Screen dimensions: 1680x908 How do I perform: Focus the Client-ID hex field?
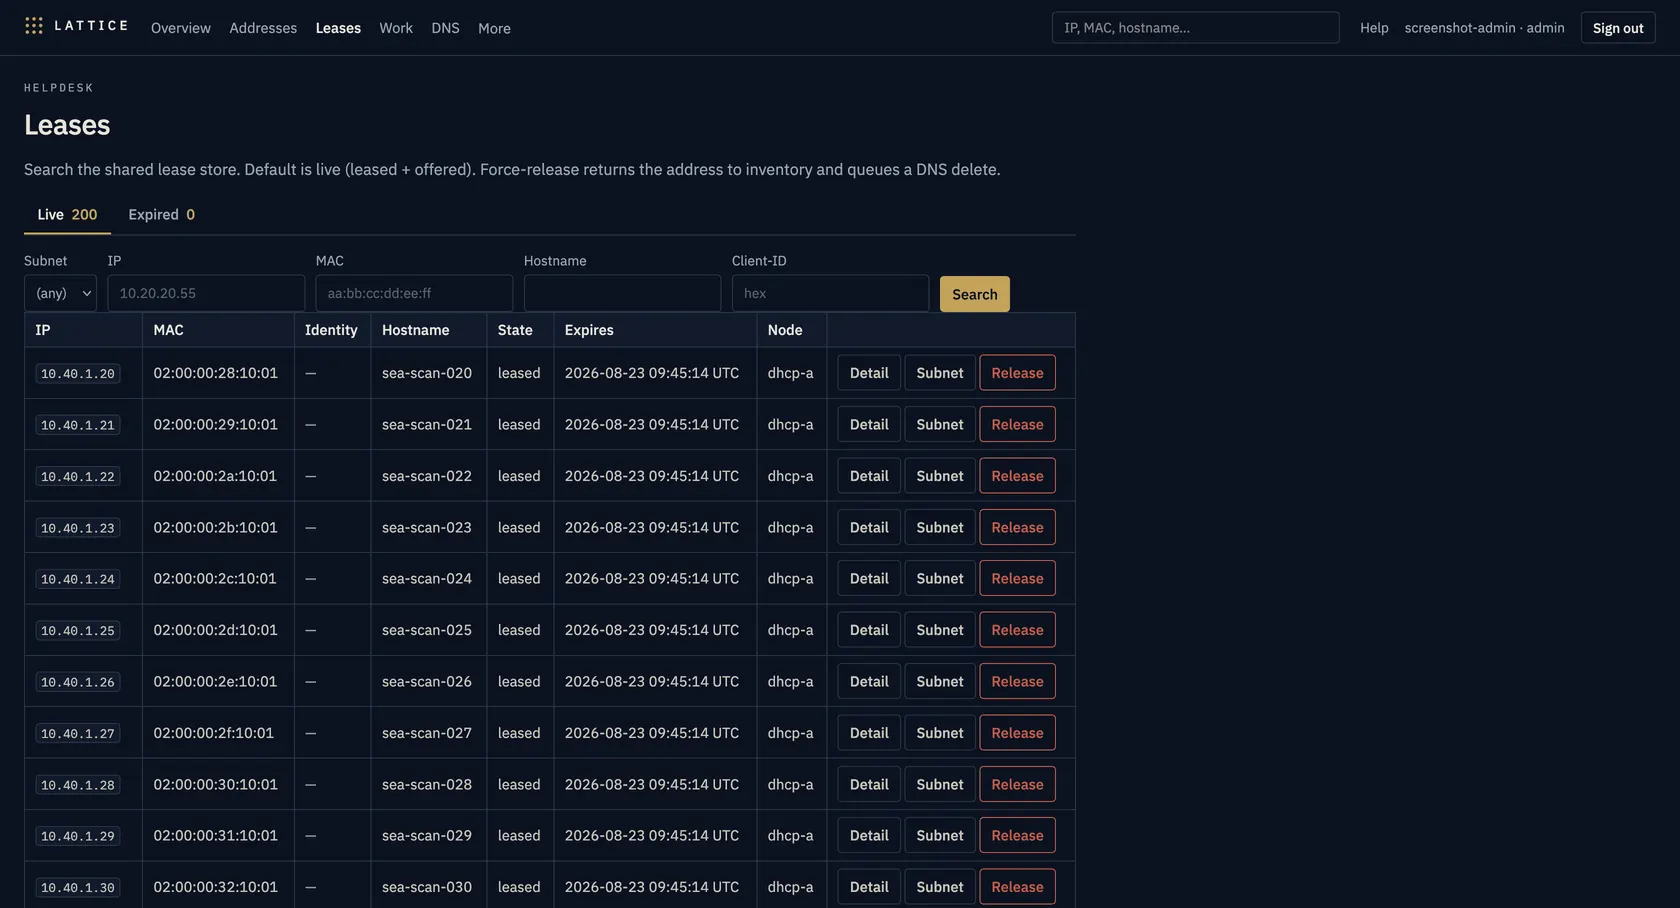830,293
